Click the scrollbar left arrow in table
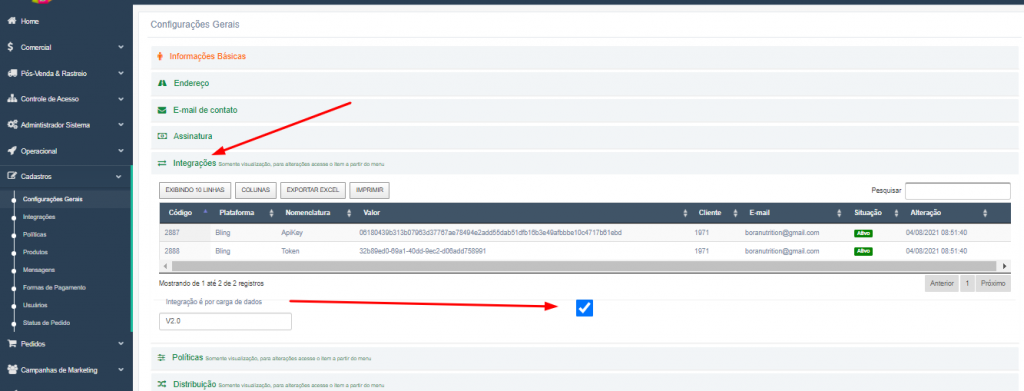This screenshot has width=1024, height=391. tap(164, 266)
